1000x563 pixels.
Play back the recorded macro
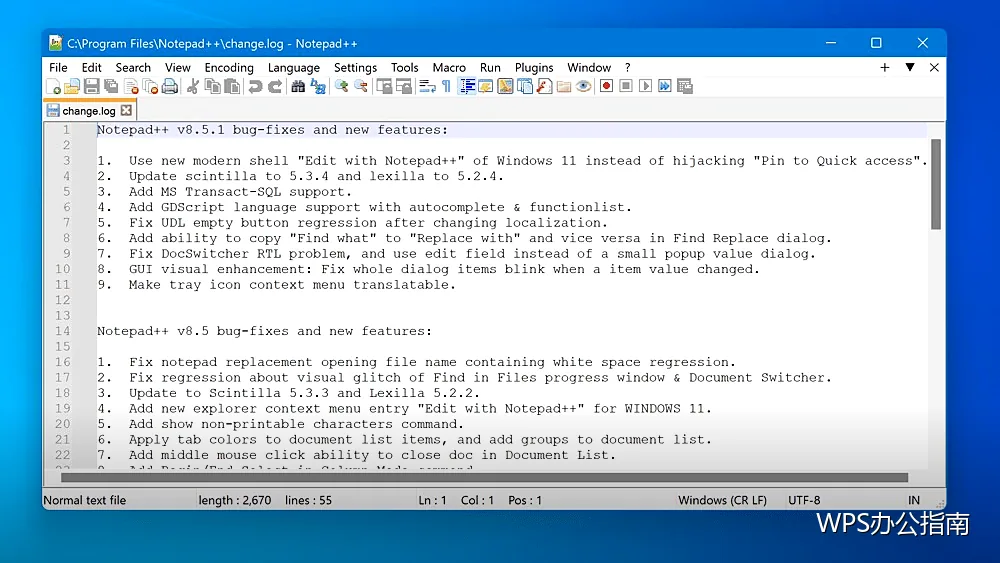645,86
